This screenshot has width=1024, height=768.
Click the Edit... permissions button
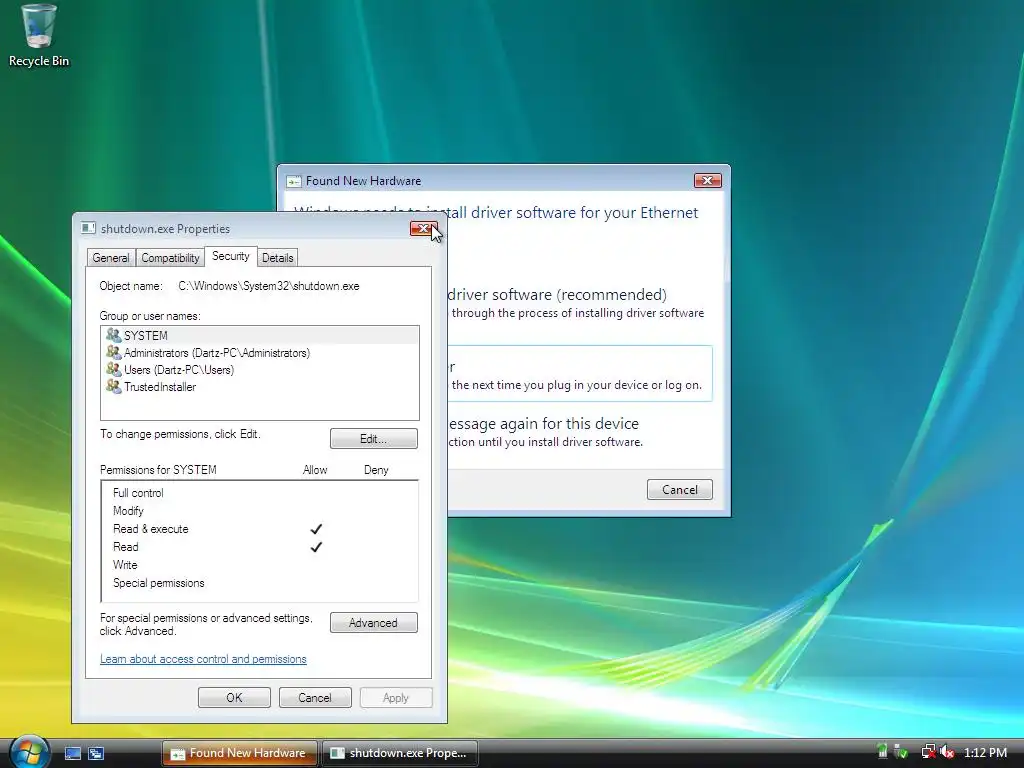[x=374, y=439]
